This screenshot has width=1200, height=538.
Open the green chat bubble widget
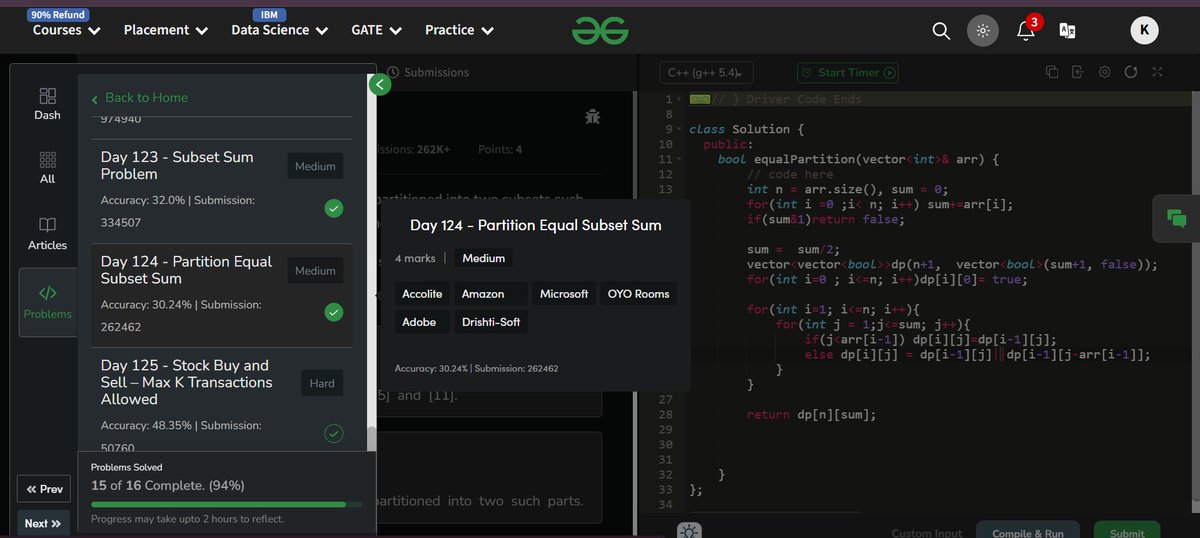1177,218
